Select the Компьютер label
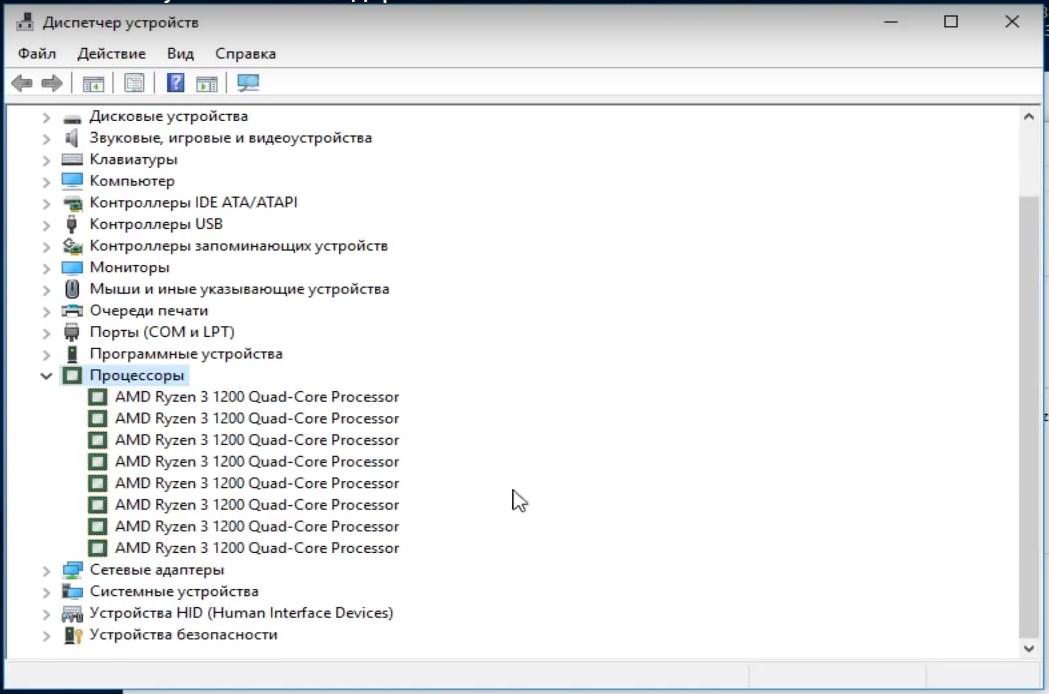This screenshot has width=1049, height=694. click(132, 181)
